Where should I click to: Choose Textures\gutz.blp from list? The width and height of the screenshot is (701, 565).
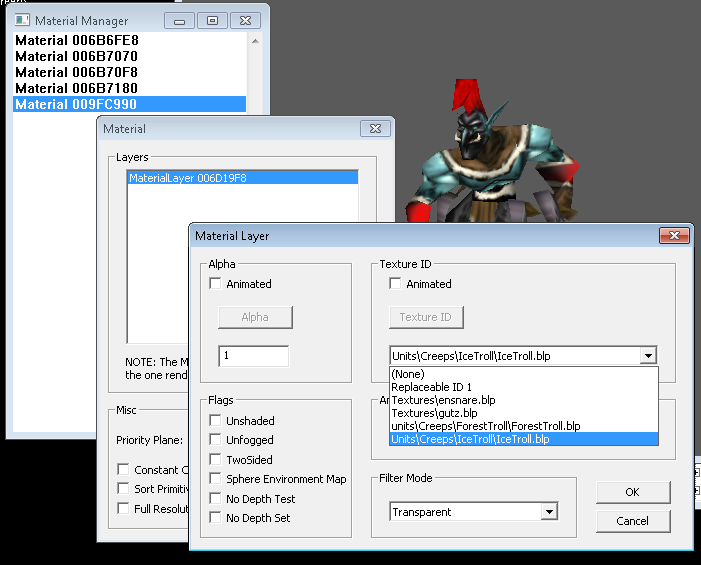point(524,413)
